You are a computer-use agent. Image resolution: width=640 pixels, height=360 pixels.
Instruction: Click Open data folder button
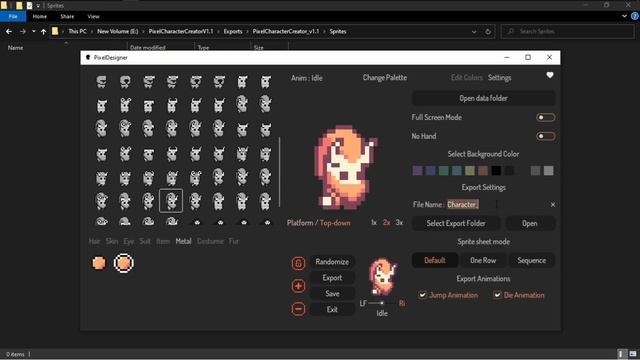(483, 98)
